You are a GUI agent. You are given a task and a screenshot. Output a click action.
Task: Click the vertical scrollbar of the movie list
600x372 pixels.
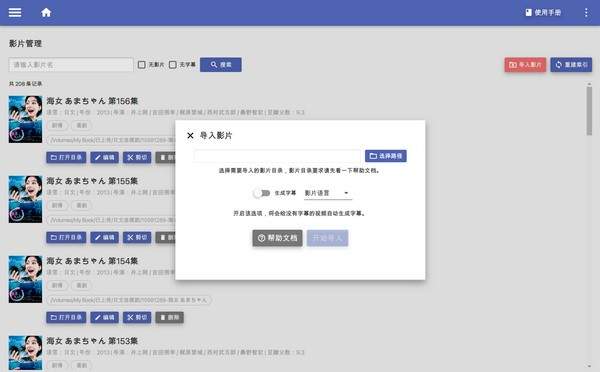tap(589, 111)
